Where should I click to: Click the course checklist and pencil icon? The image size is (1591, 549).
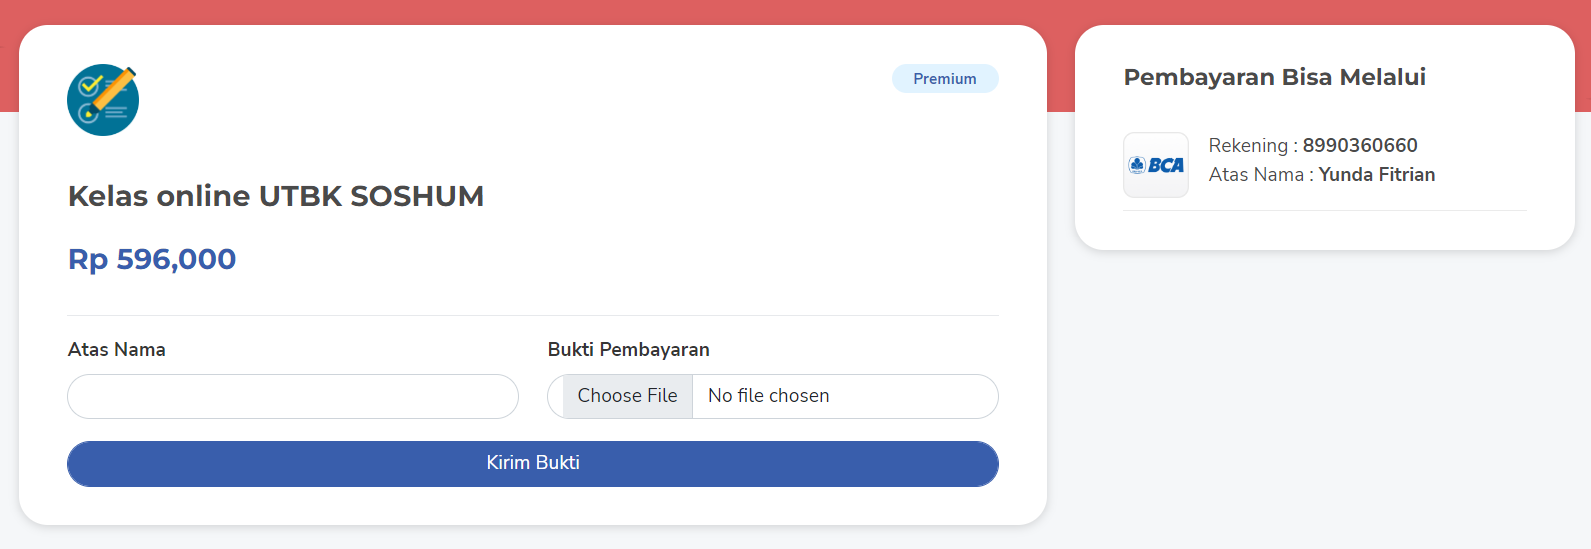tap(103, 100)
